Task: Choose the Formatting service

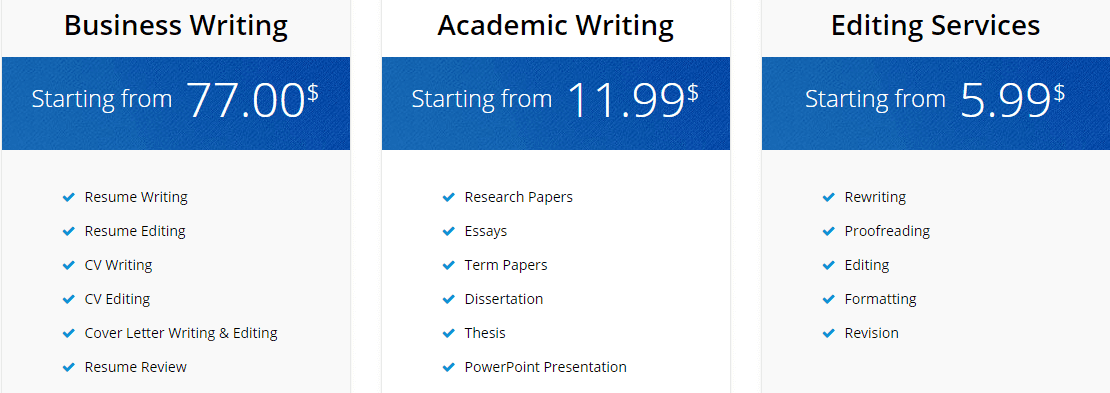Action: tap(880, 299)
